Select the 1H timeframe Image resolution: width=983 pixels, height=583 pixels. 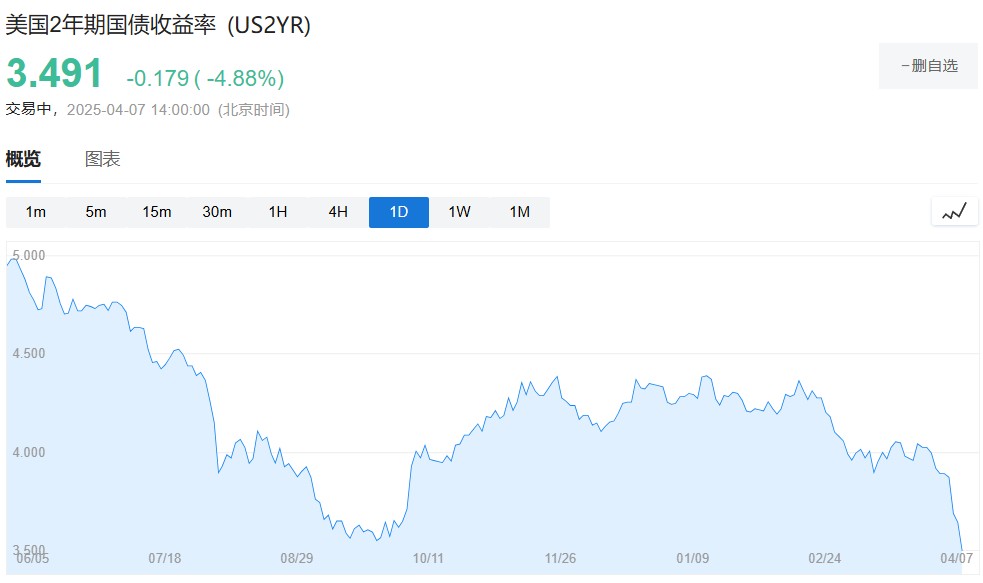pos(278,212)
